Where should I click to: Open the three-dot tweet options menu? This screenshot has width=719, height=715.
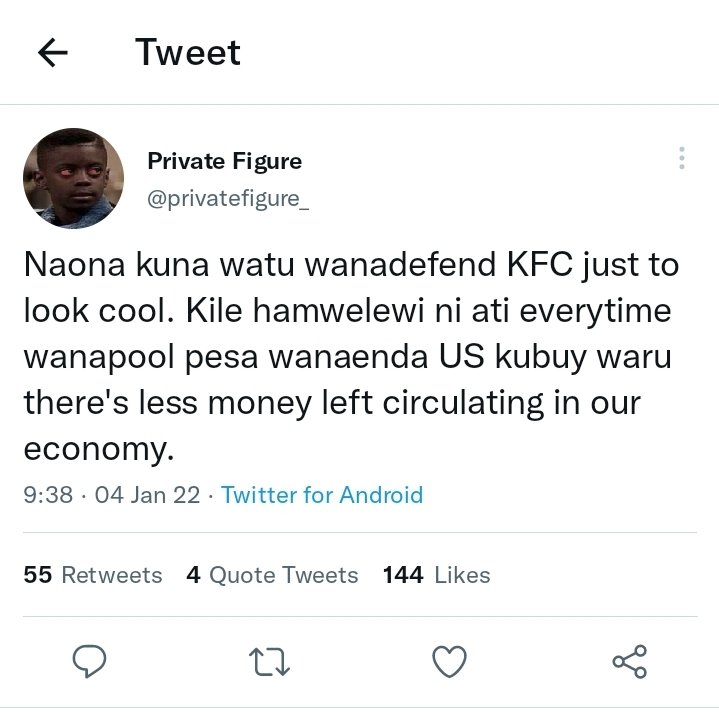(682, 158)
